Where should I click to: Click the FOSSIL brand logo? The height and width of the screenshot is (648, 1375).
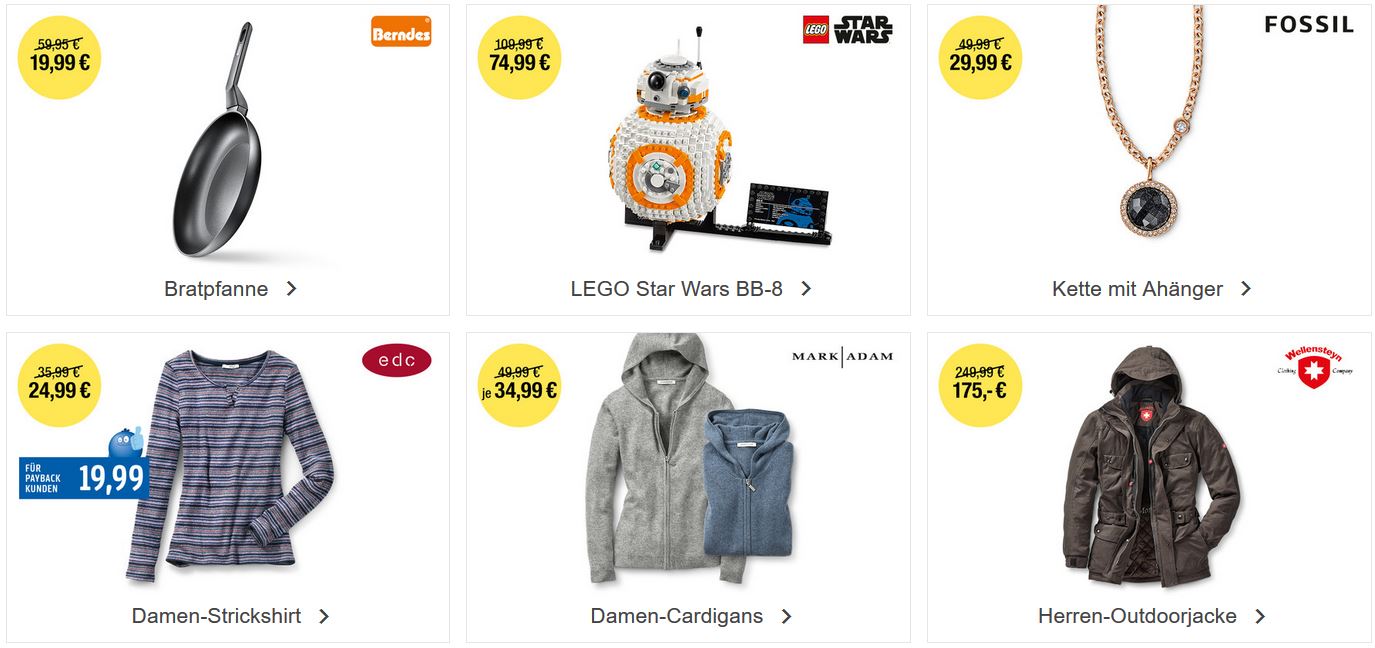point(1309,25)
